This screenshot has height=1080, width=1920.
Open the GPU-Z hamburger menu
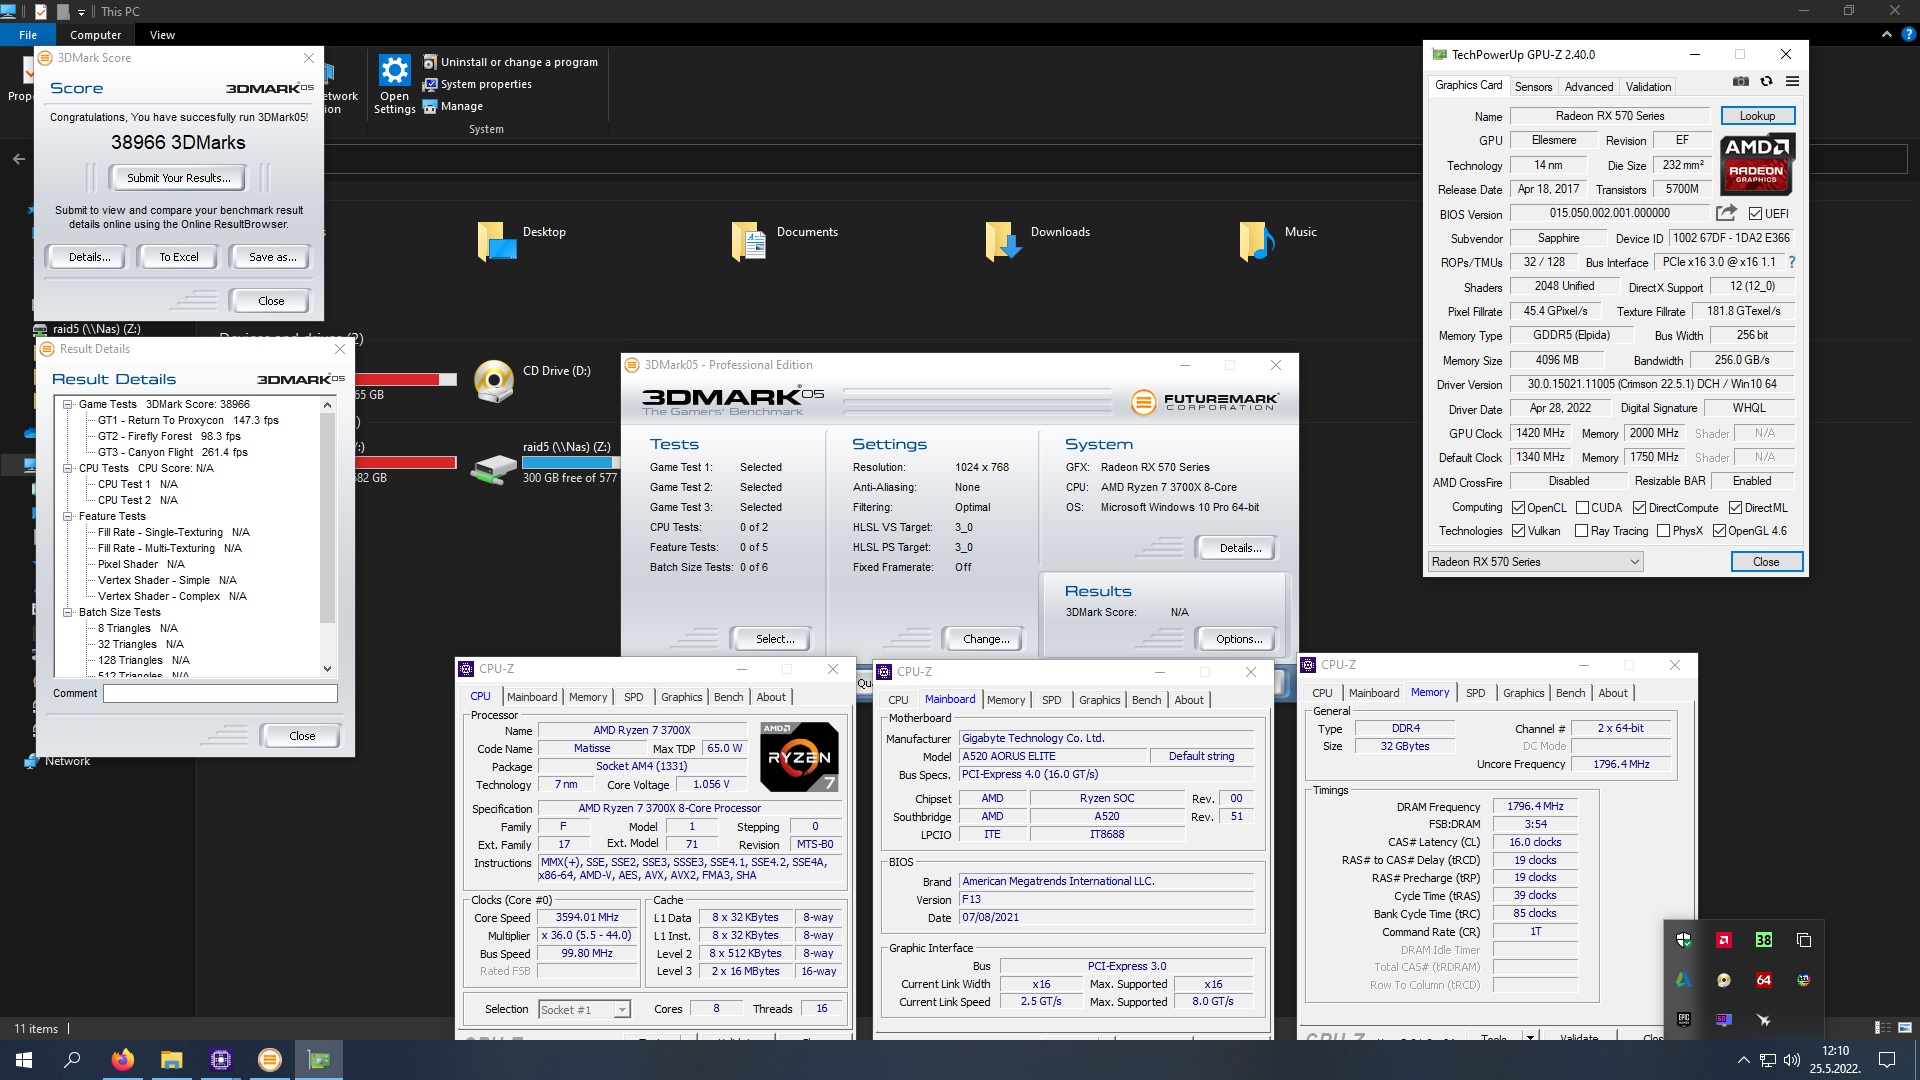[1792, 81]
